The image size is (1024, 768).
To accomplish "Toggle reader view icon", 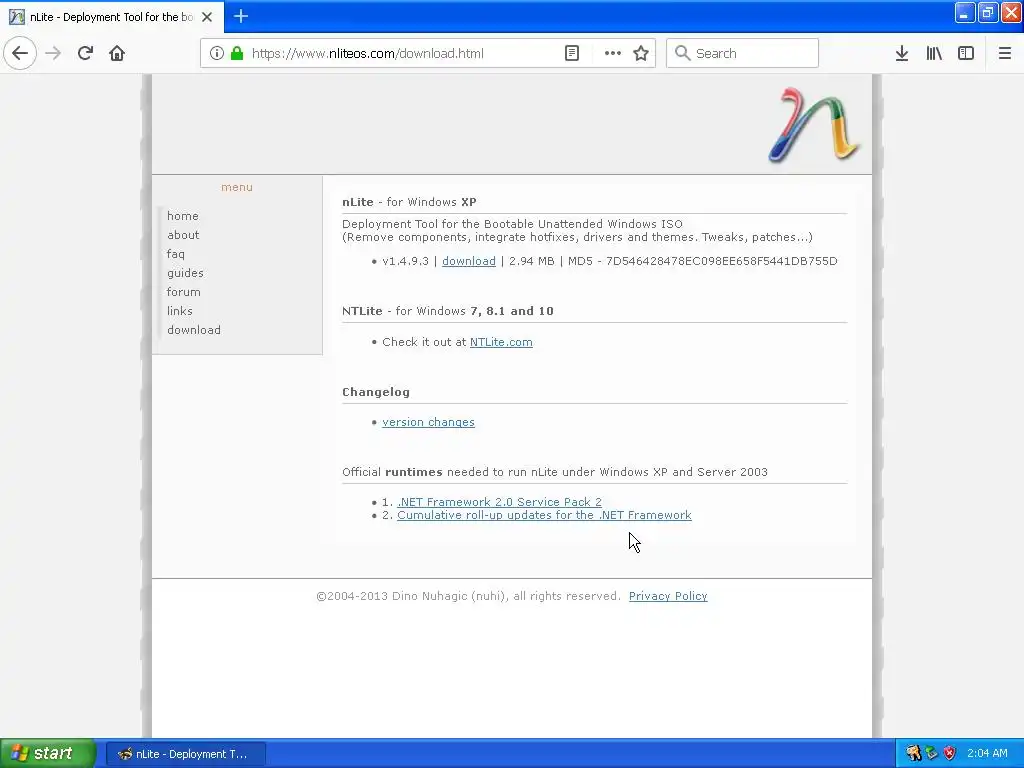I will [571, 53].
